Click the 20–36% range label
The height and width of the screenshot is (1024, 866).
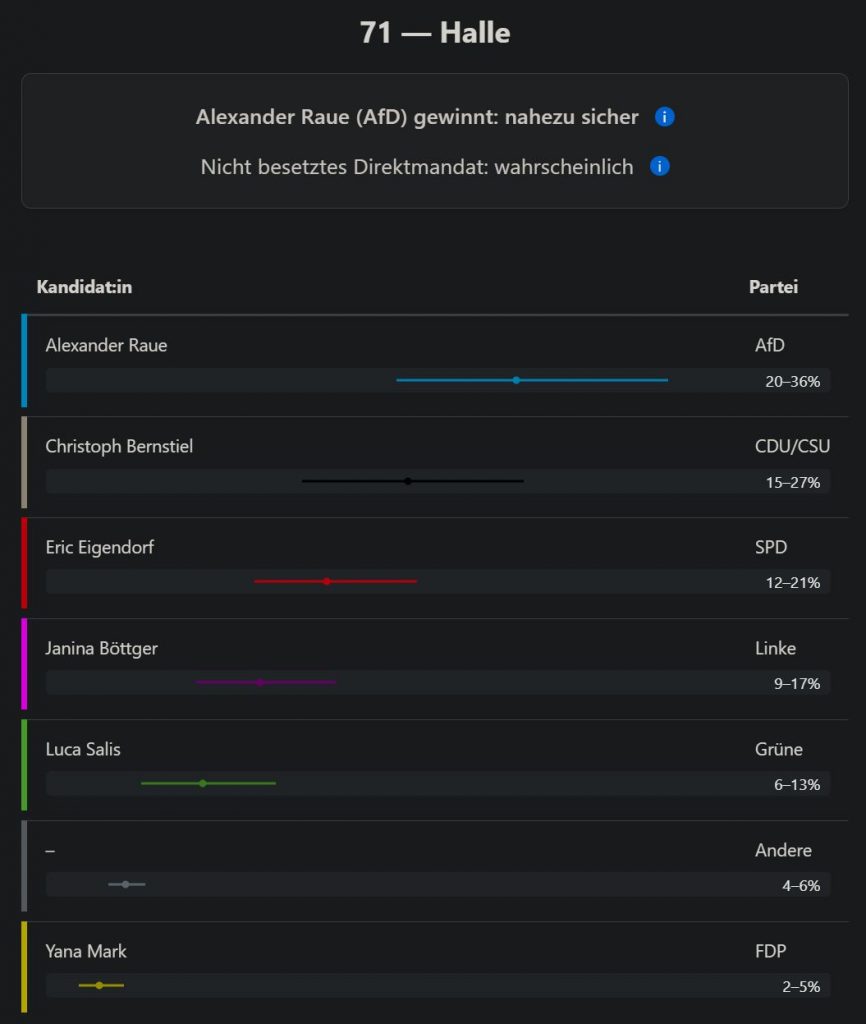[x=793, y=381]
